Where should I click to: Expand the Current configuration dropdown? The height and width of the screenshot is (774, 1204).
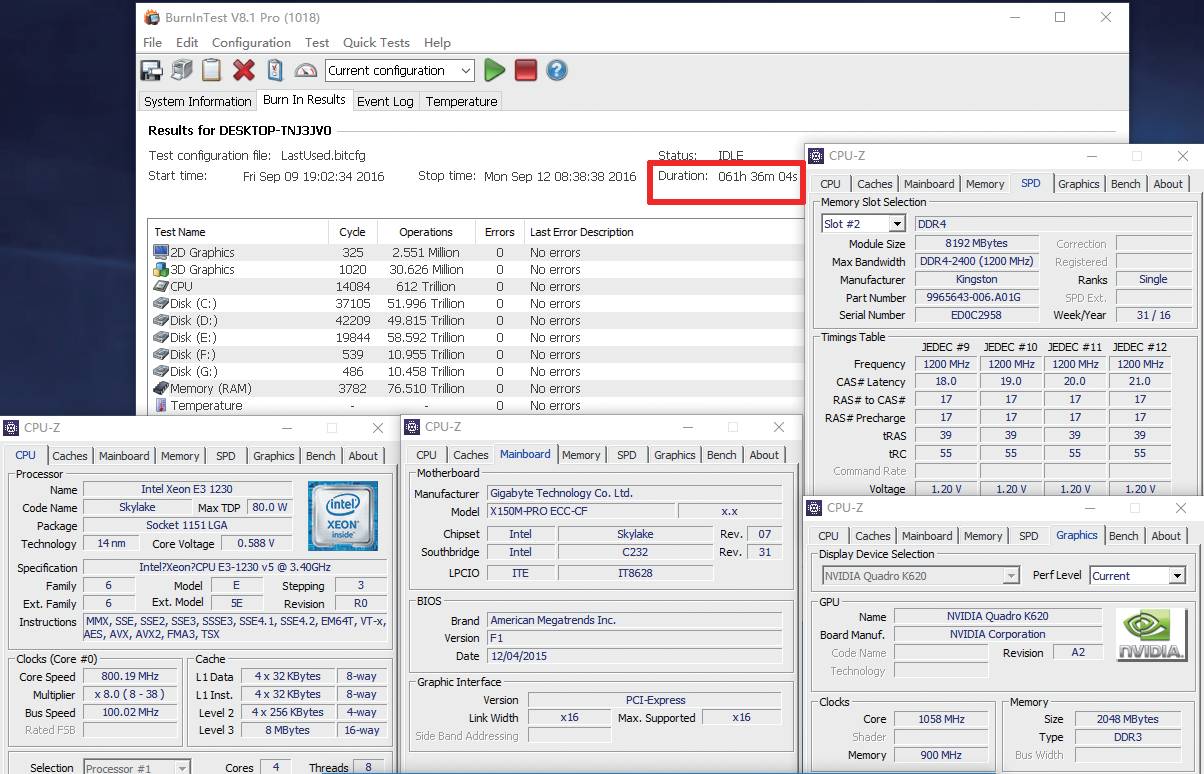coord(466,70)
